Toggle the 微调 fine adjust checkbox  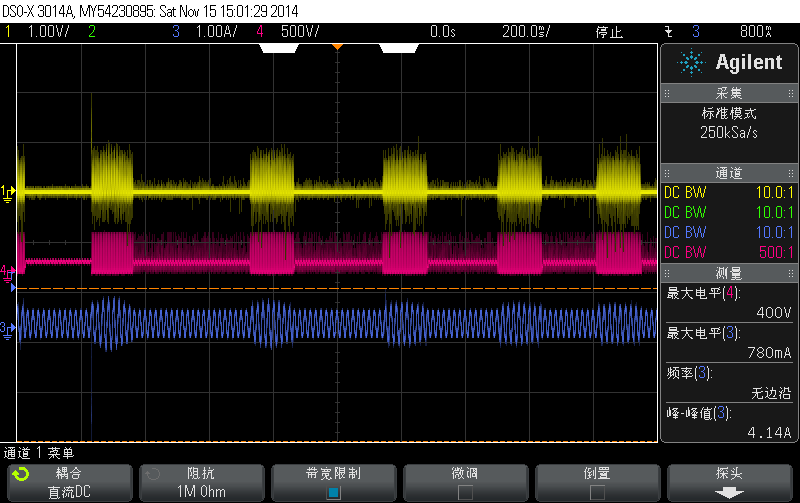(x=465, y=492)
